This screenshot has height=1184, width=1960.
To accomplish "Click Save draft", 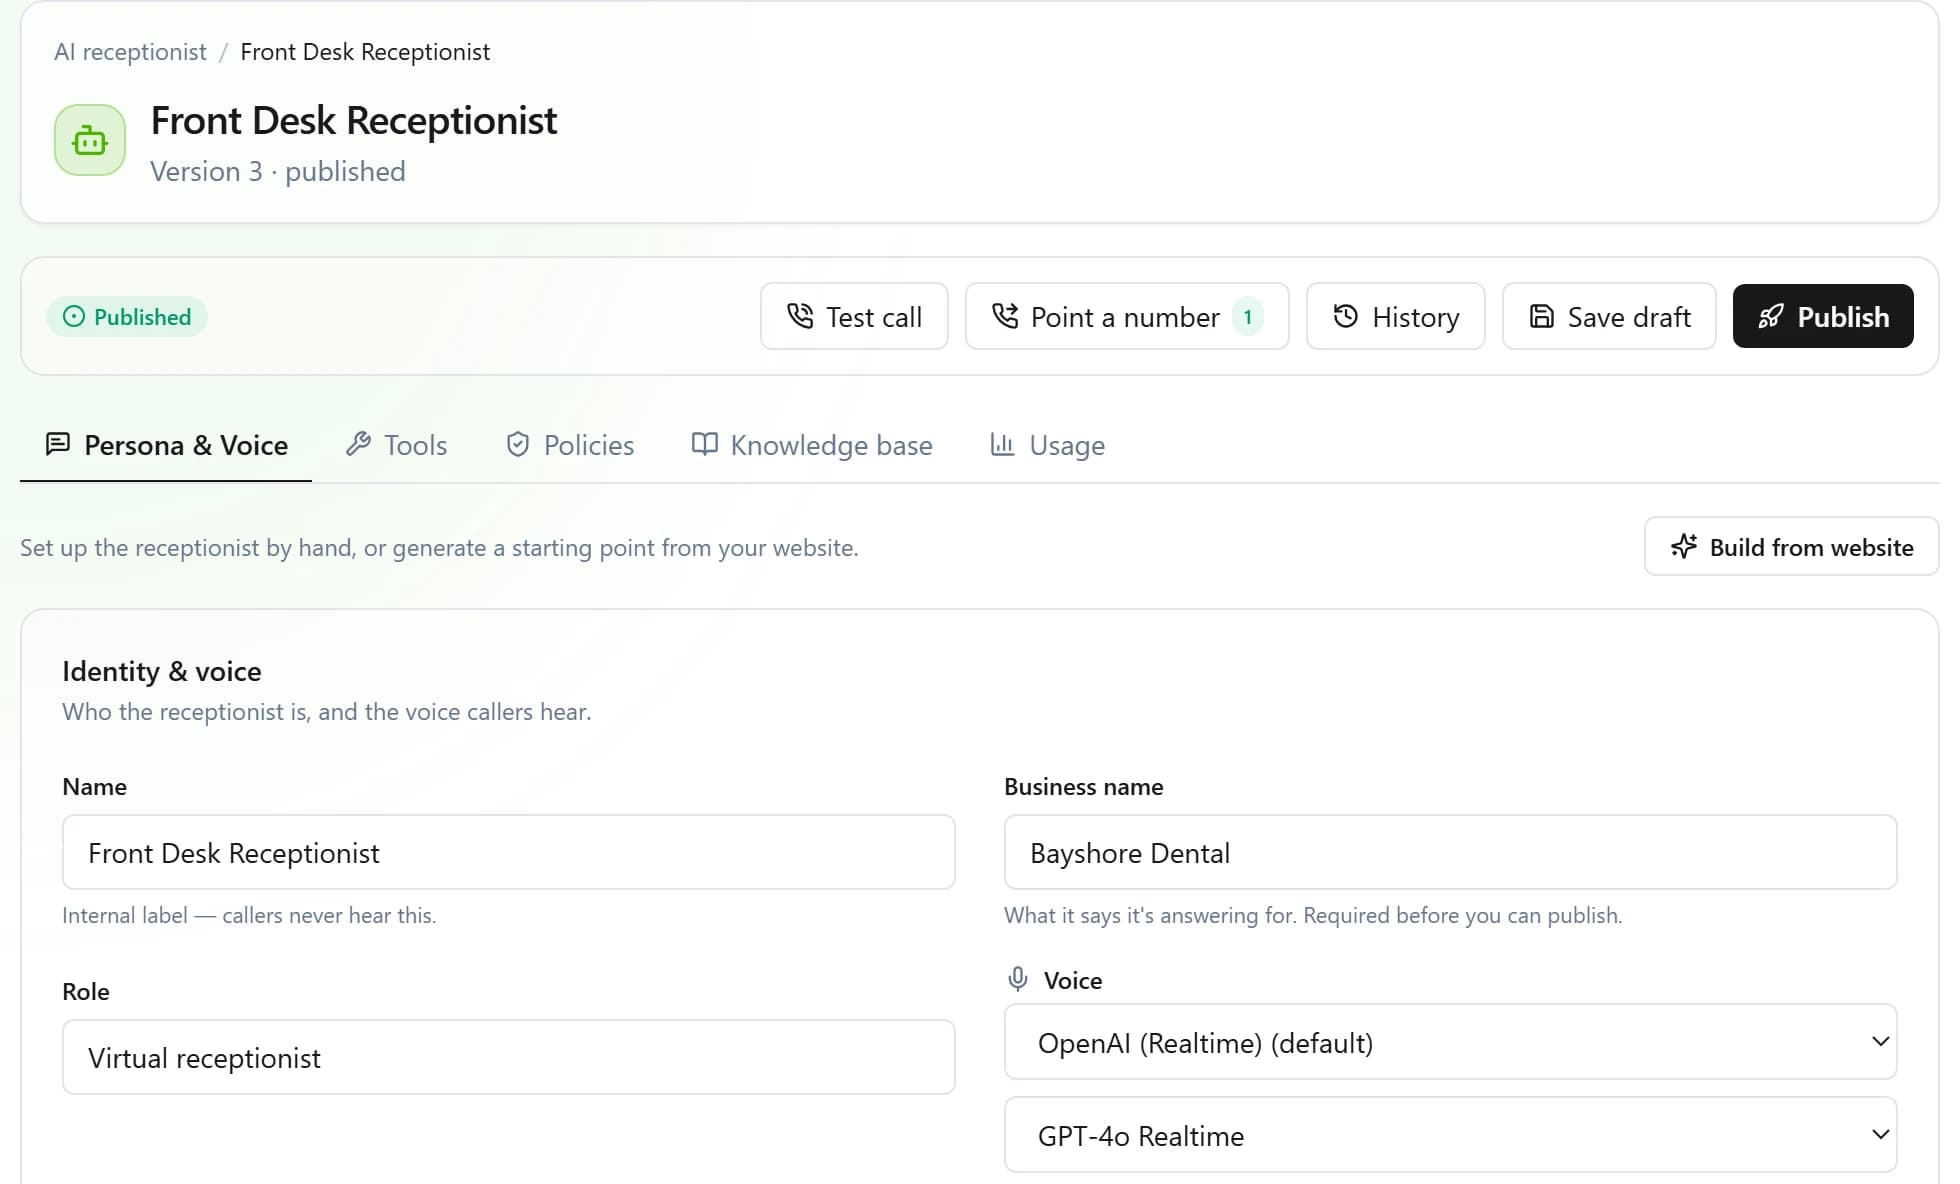I will click(x=1609, y=316).
